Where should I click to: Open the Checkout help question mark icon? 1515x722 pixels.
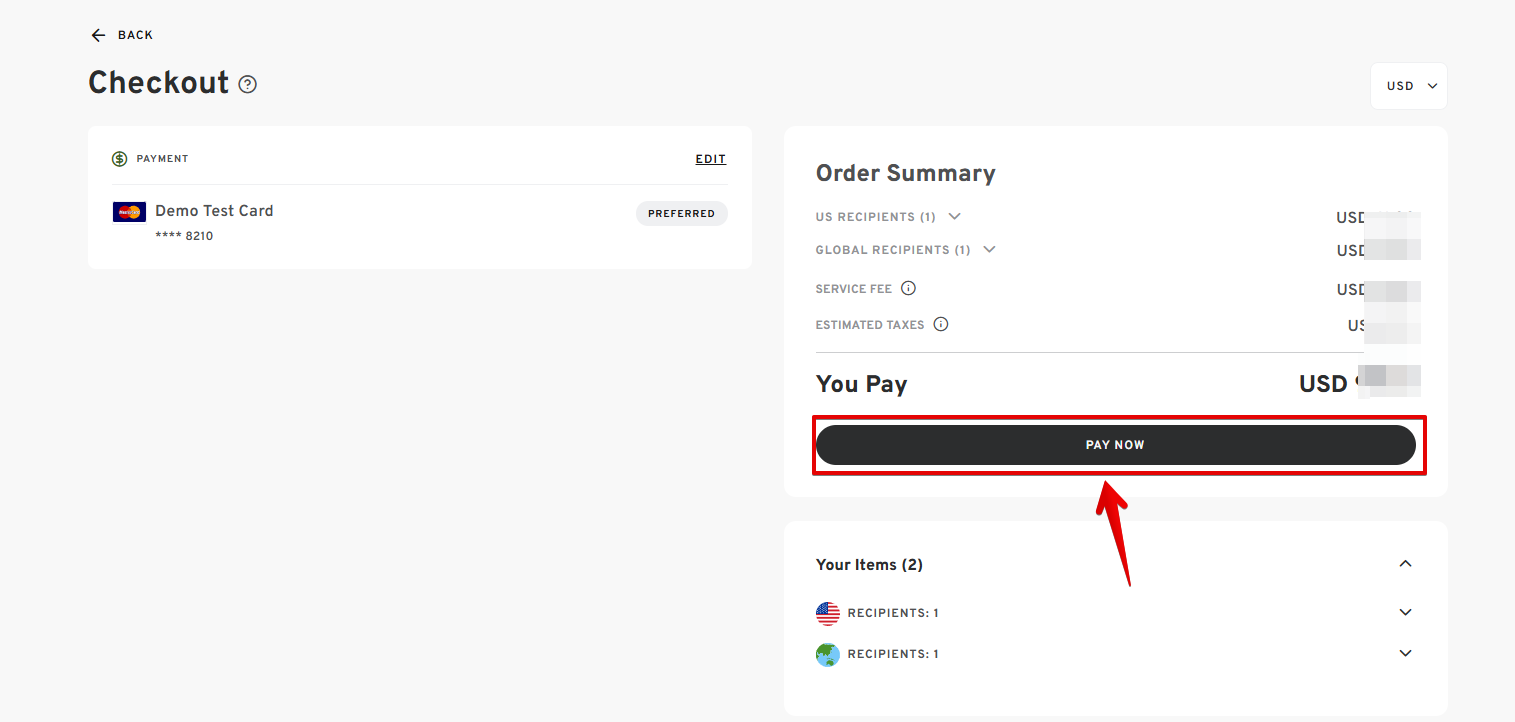pos(248,85)
